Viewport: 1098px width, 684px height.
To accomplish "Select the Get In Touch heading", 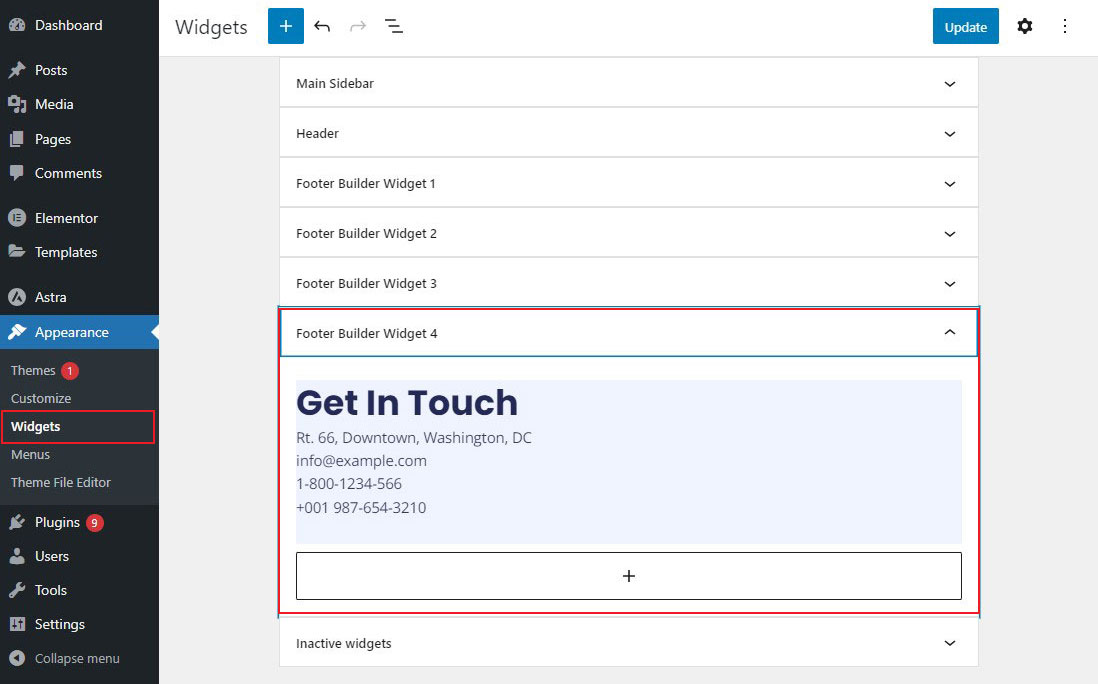I will 407,403.
